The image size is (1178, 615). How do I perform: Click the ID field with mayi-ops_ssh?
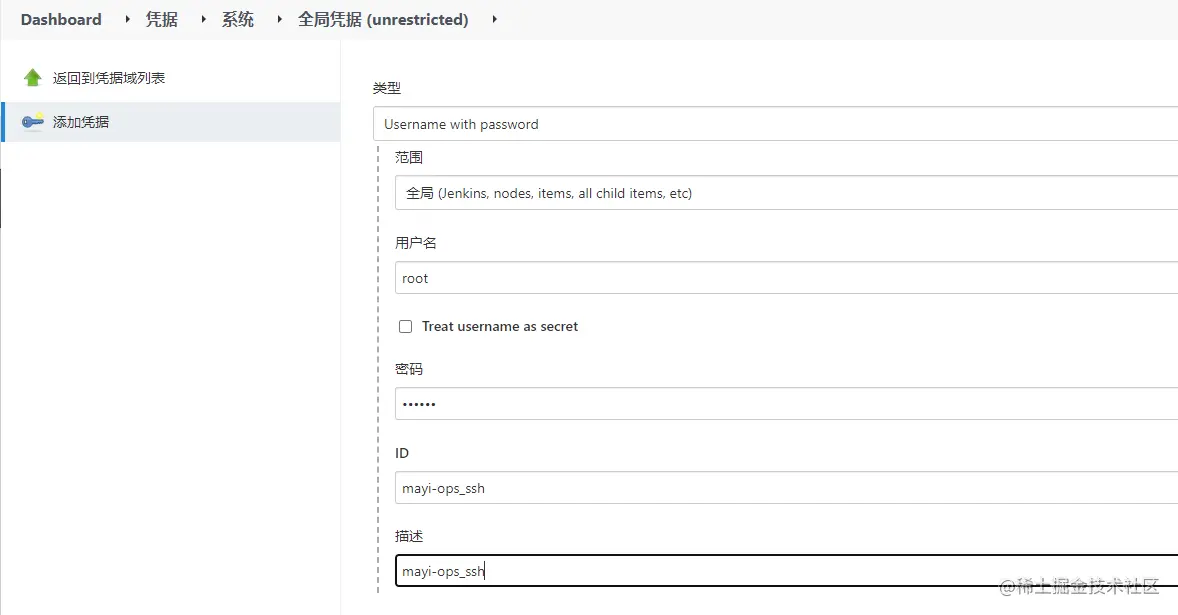pos(785,488)
